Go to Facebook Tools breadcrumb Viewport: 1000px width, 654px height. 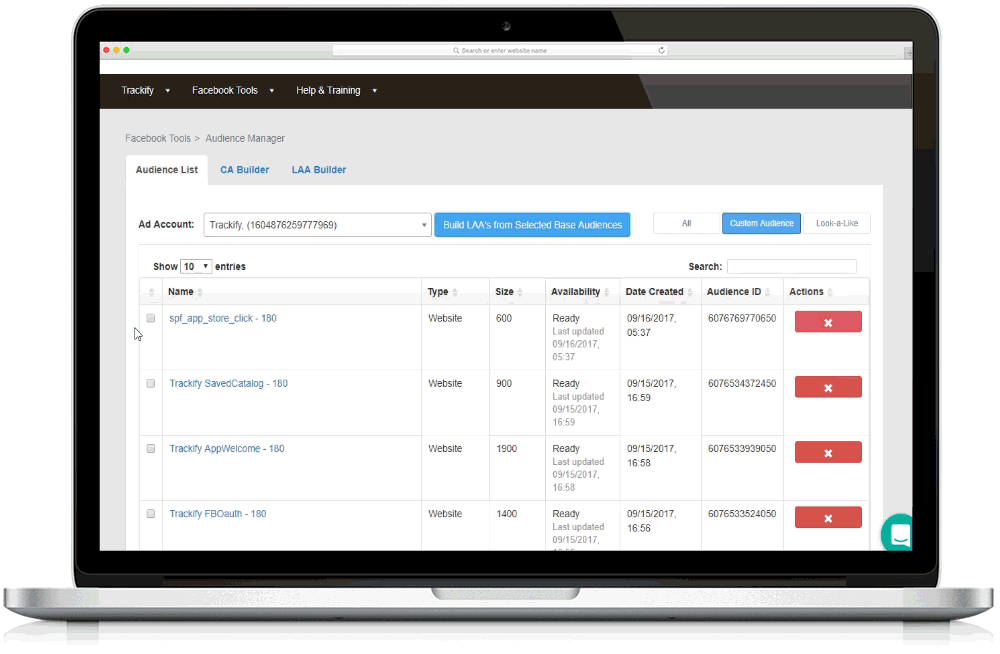pyautogui.click(x=158, y=138)
